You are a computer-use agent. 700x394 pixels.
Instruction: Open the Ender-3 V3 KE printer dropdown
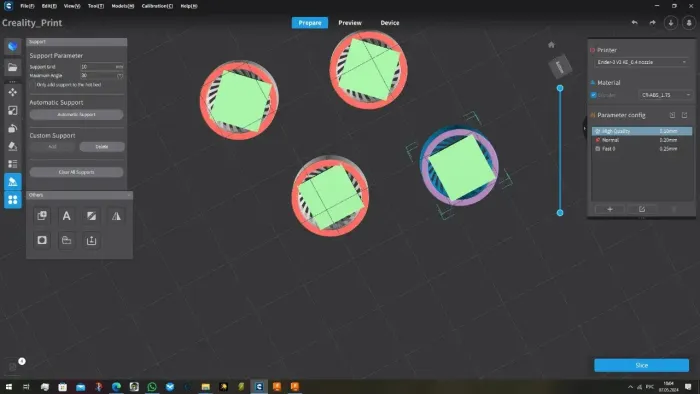[641, 62]
